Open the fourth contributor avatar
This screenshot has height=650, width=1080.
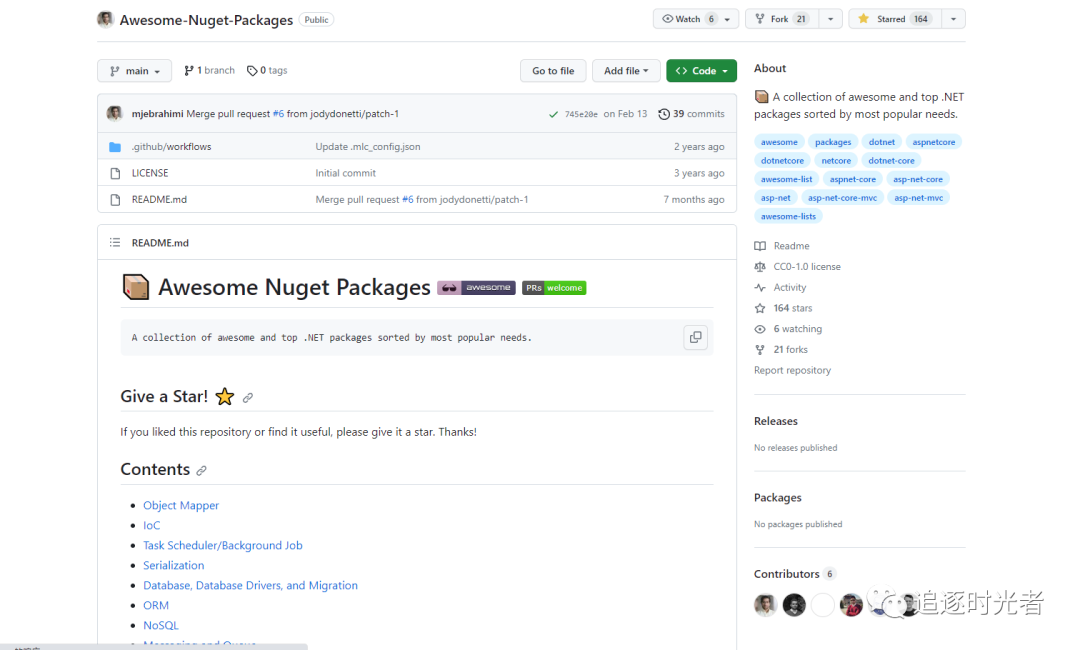(851, 605)
